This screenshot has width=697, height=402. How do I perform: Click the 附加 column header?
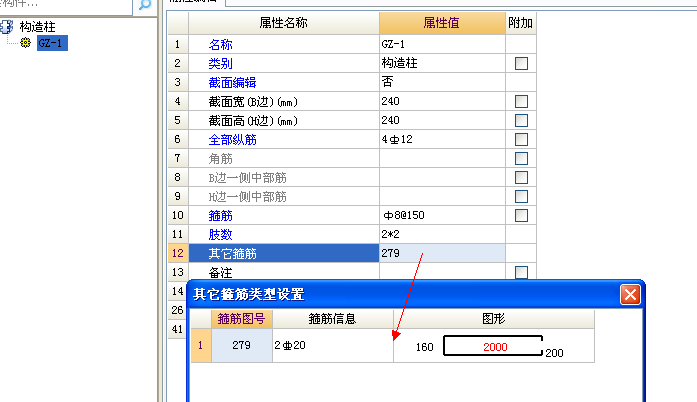click(521, 23)
